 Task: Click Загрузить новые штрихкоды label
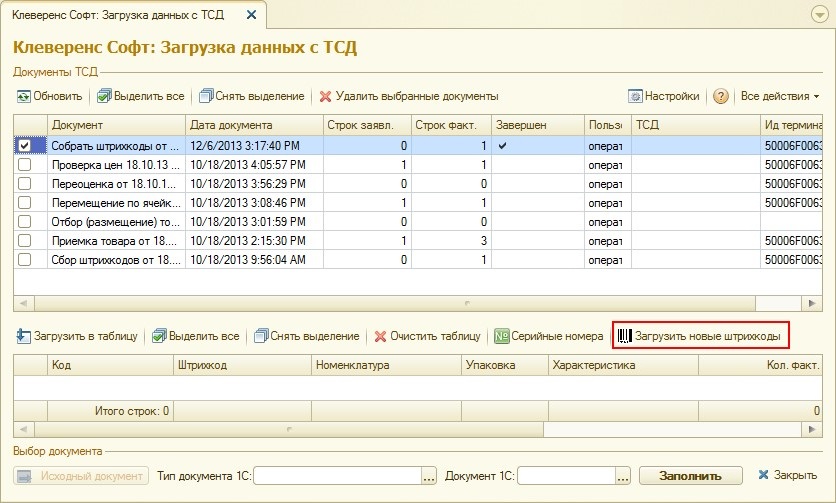tap(708, 337)
